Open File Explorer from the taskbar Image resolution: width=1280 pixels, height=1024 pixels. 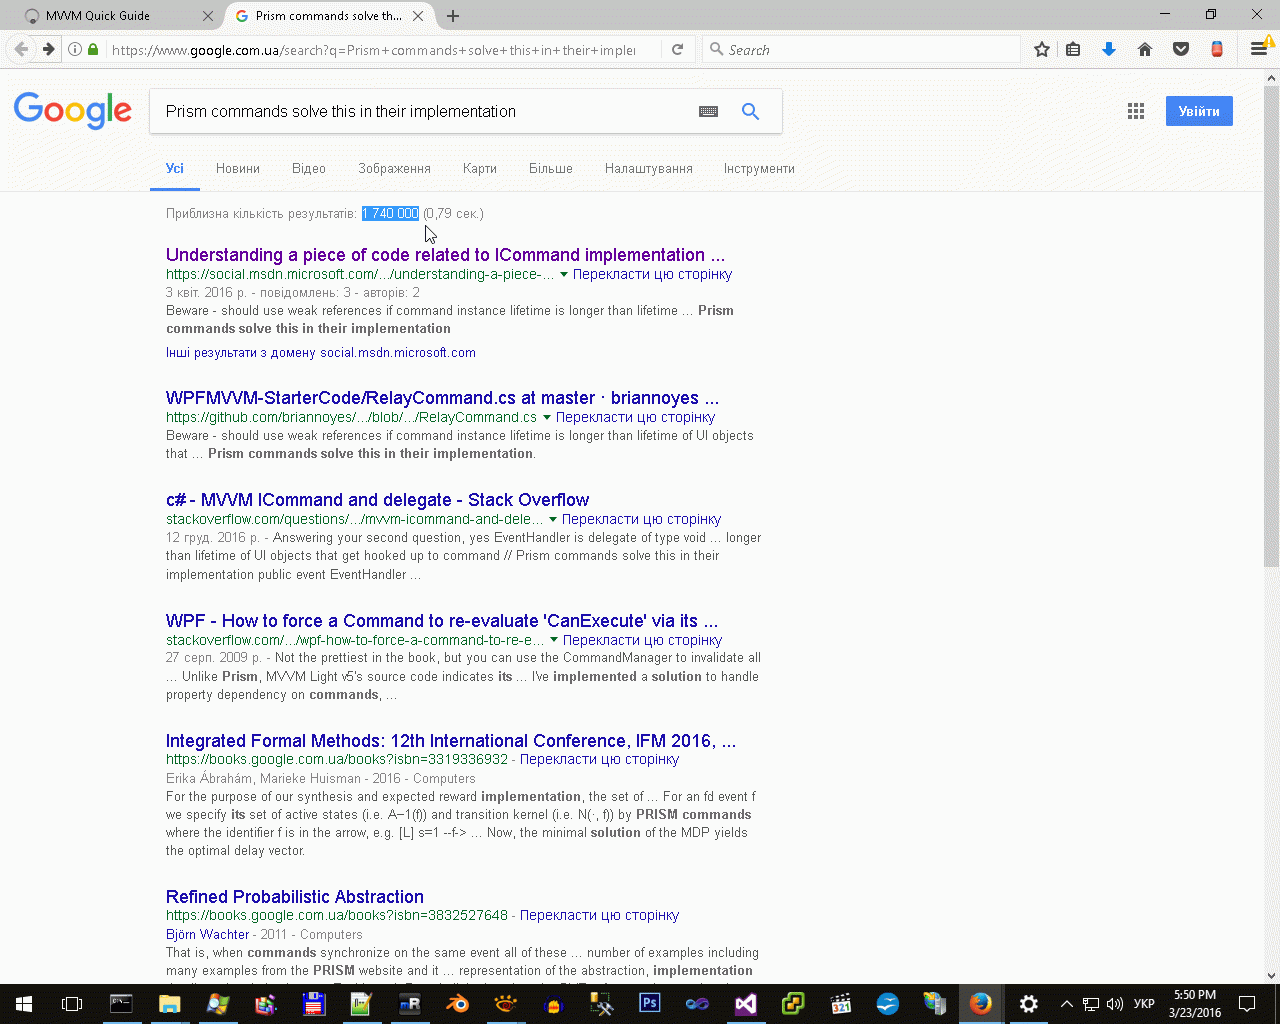[169, 1004]
